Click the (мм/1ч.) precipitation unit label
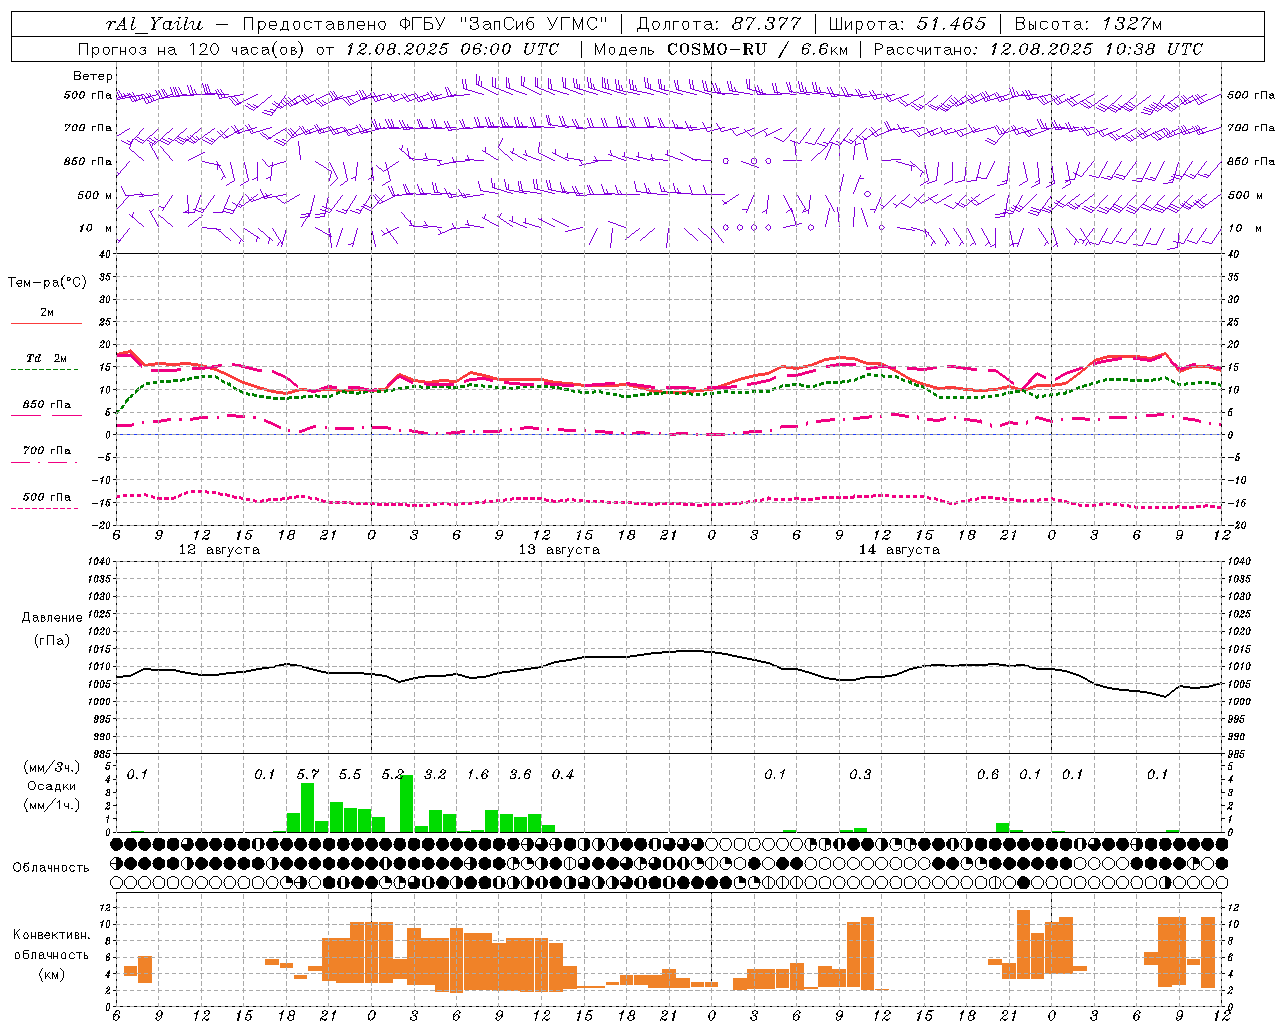 [50, 805]
